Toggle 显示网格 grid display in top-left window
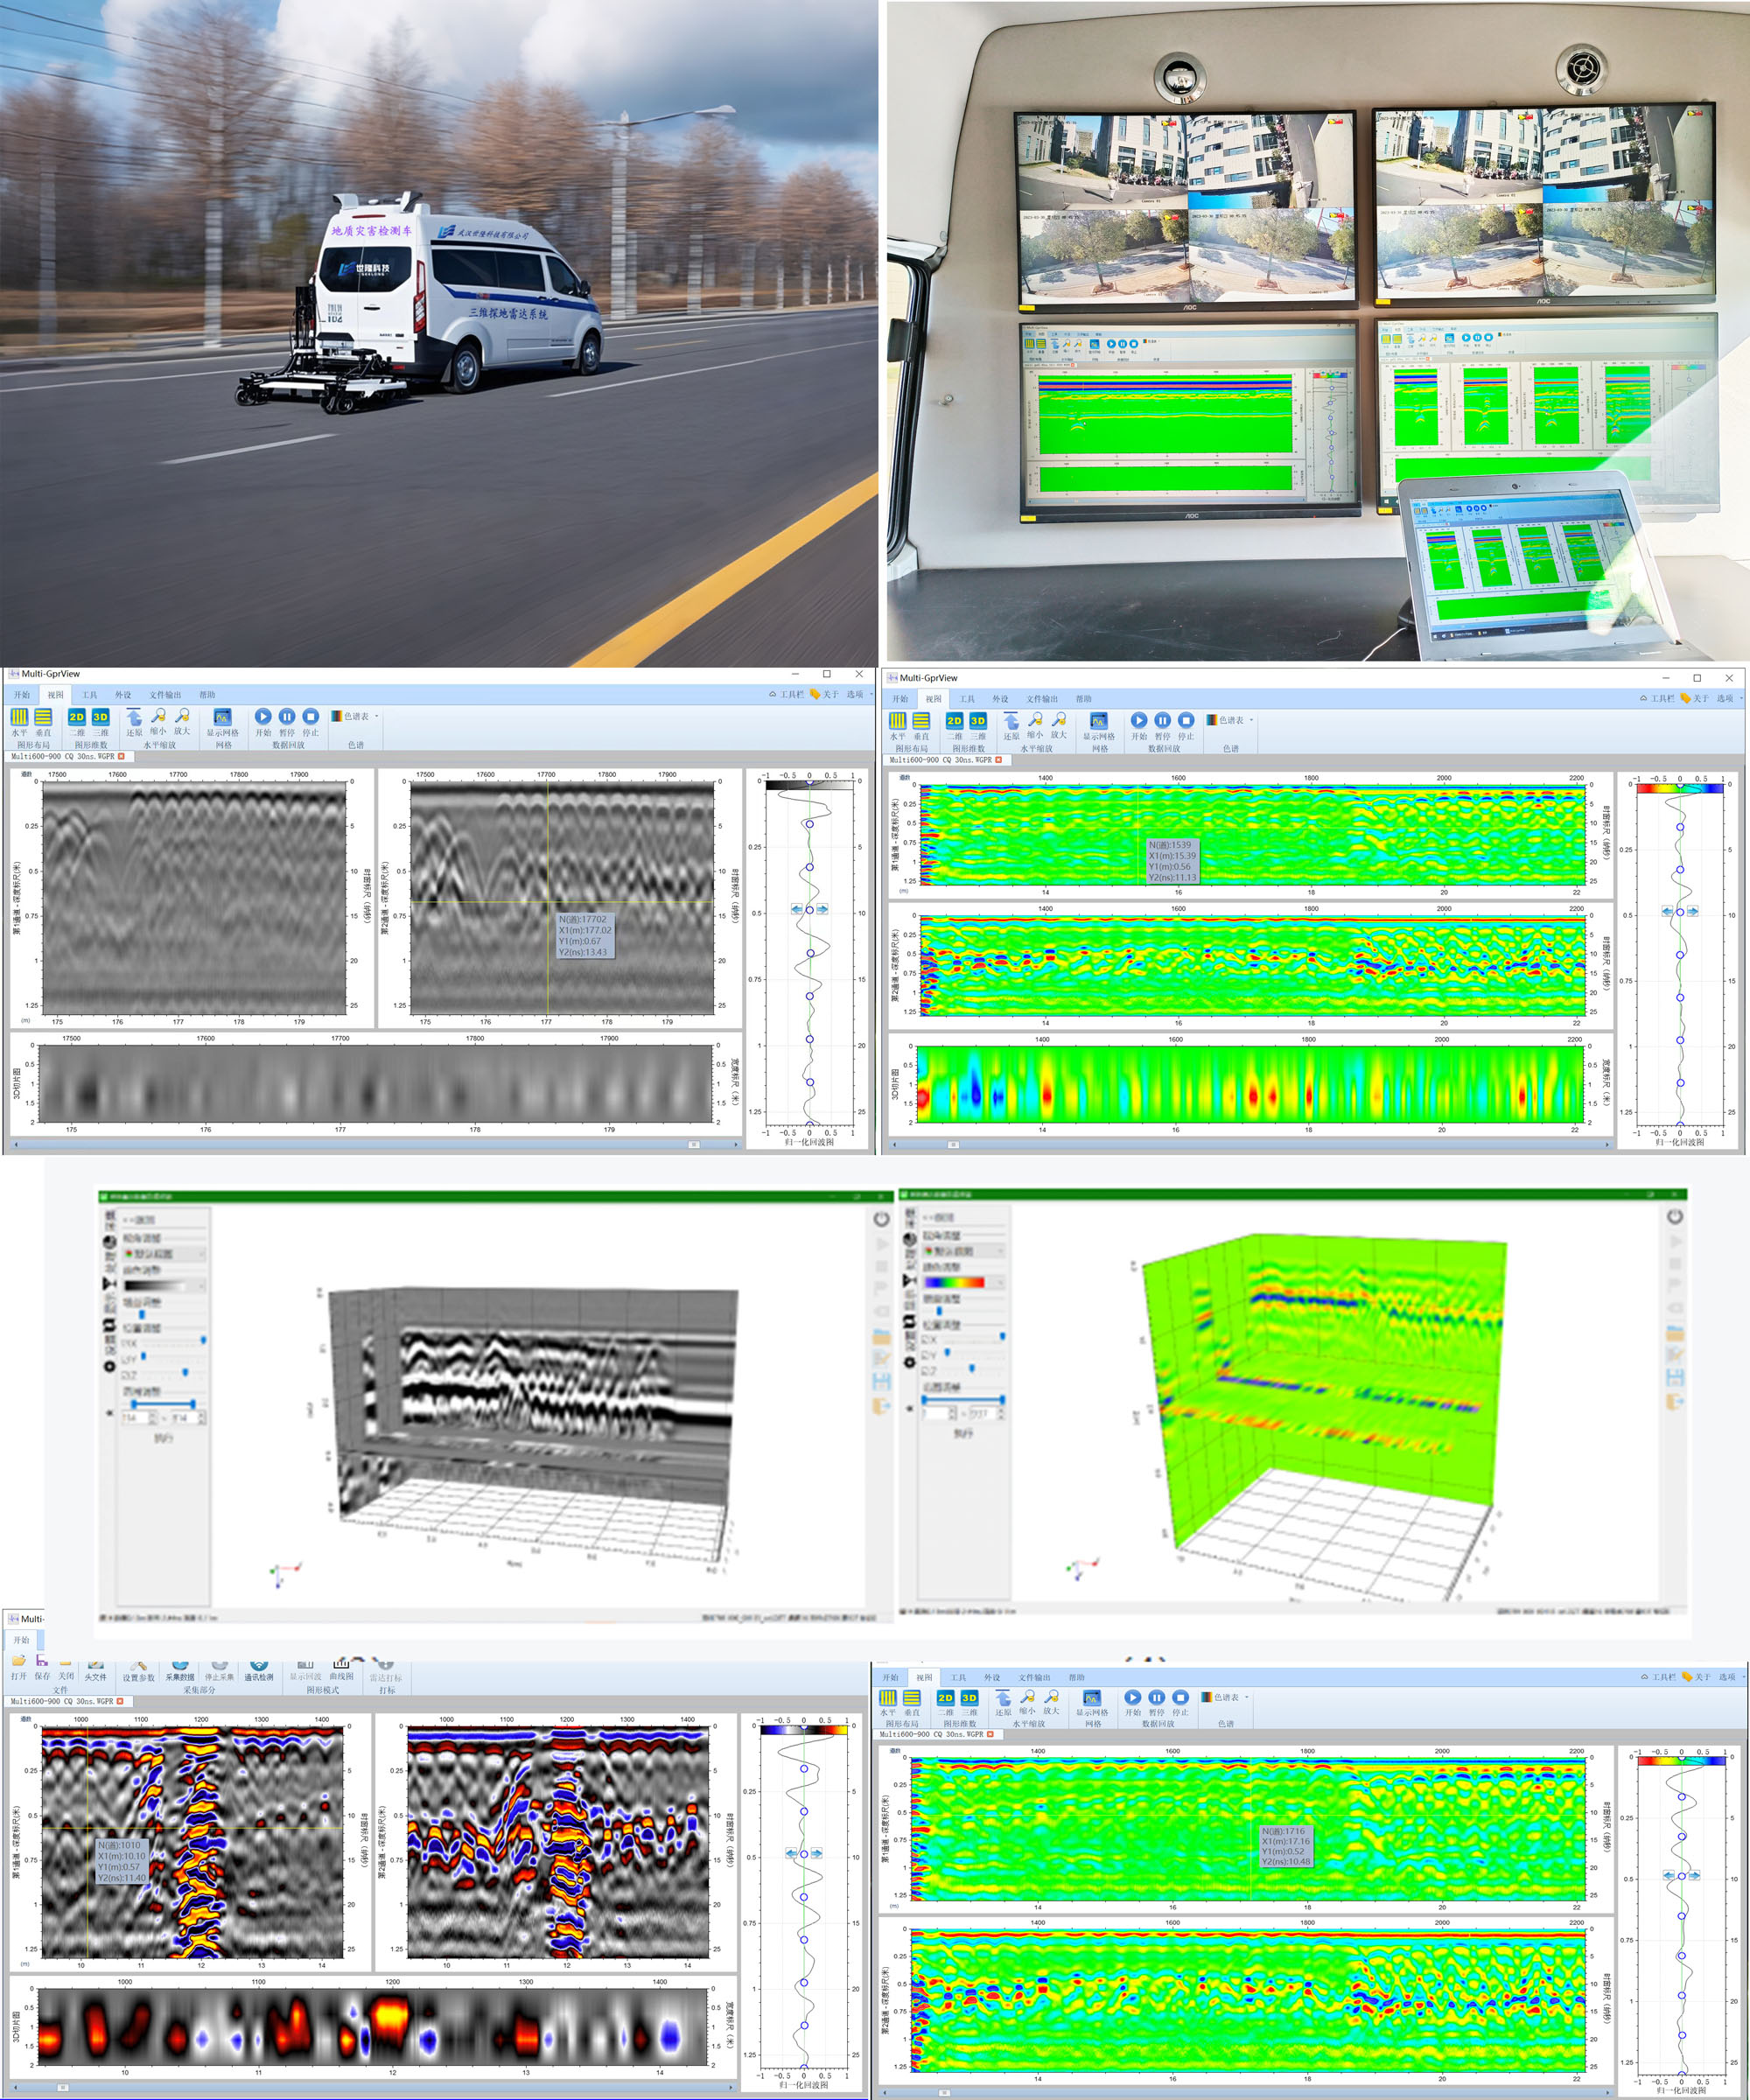Viewport: 1750px width, 2100px height. click(x=222, y=718)
